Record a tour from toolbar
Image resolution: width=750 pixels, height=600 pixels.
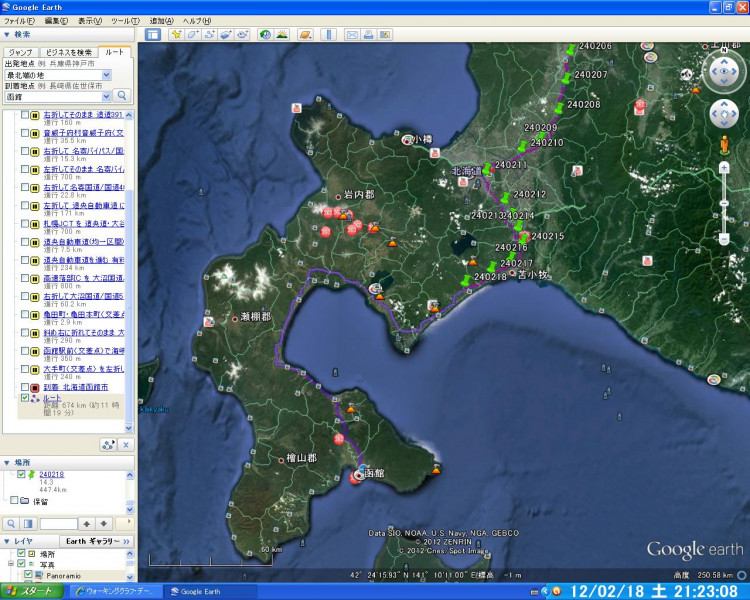(243, 34)
